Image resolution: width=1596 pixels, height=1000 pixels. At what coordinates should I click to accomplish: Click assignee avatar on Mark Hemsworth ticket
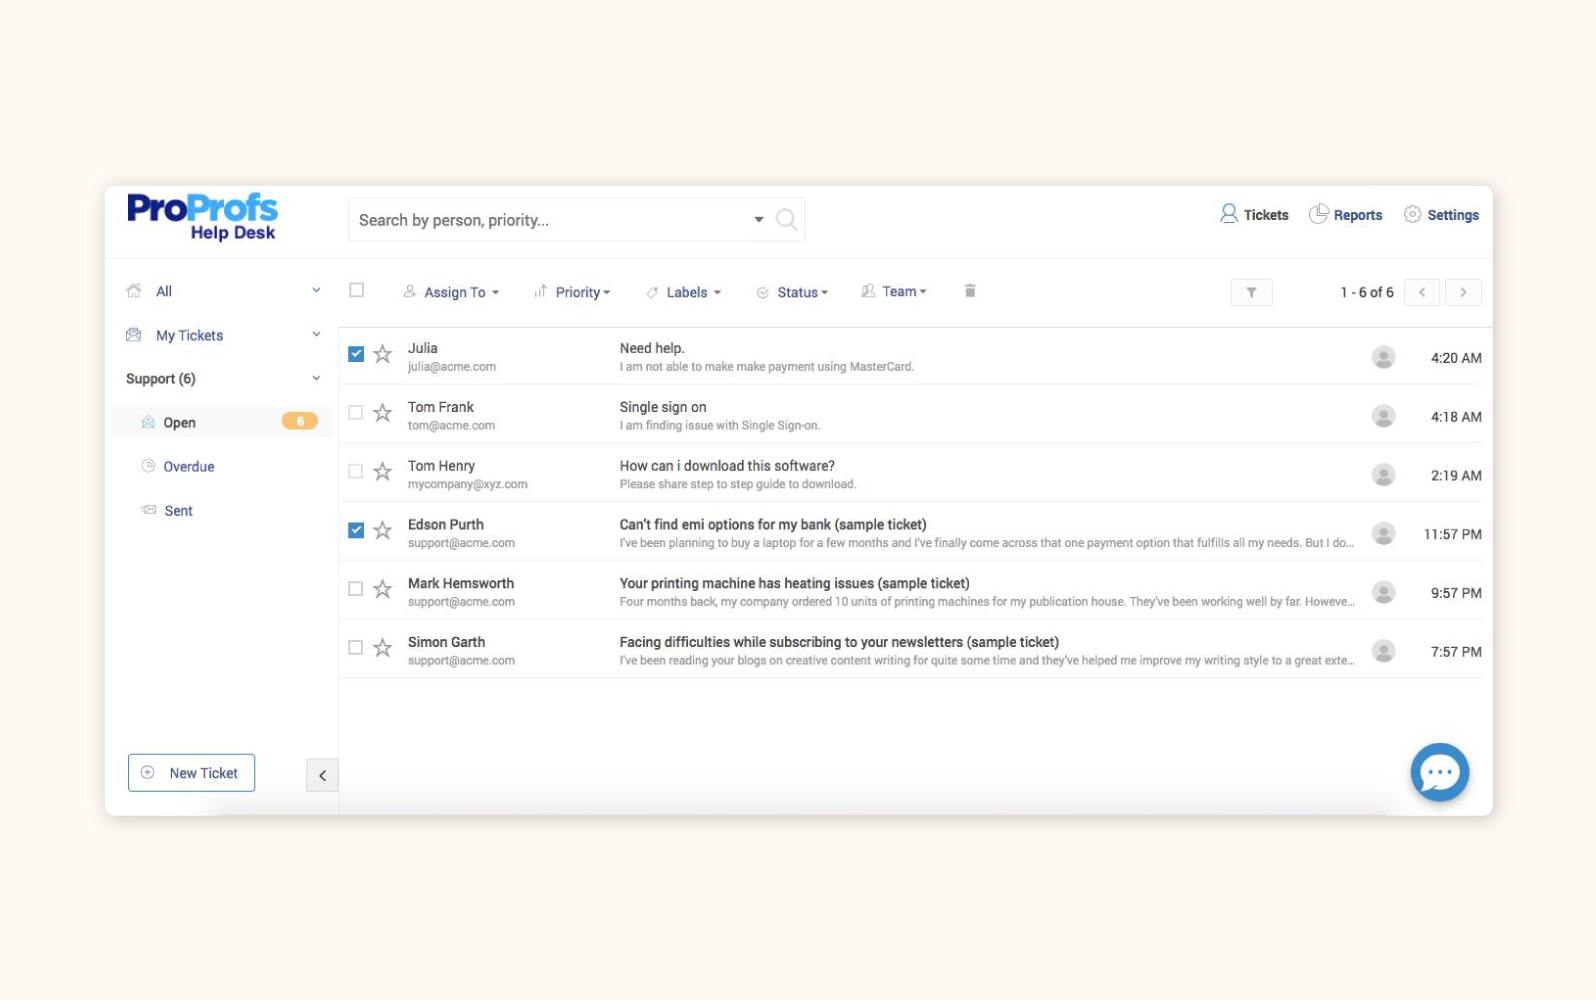click(x=1383, y=593)
